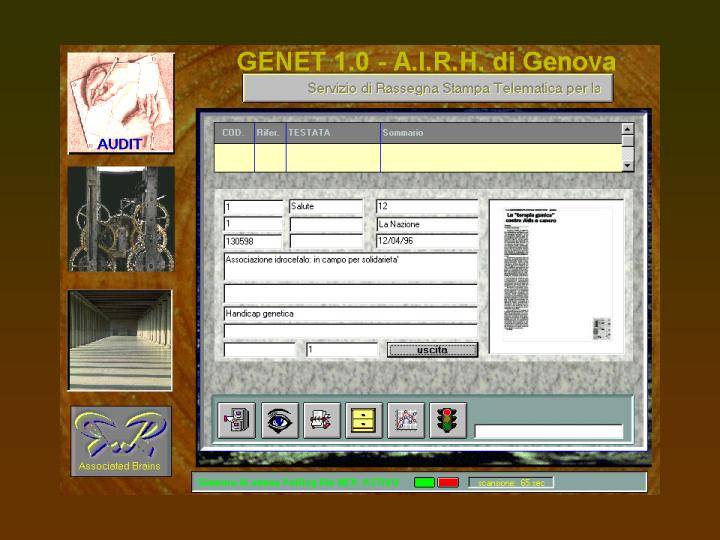720x540 pixels.
Task: Click the empty field below Handicap genetica
Action: [351, 331]
